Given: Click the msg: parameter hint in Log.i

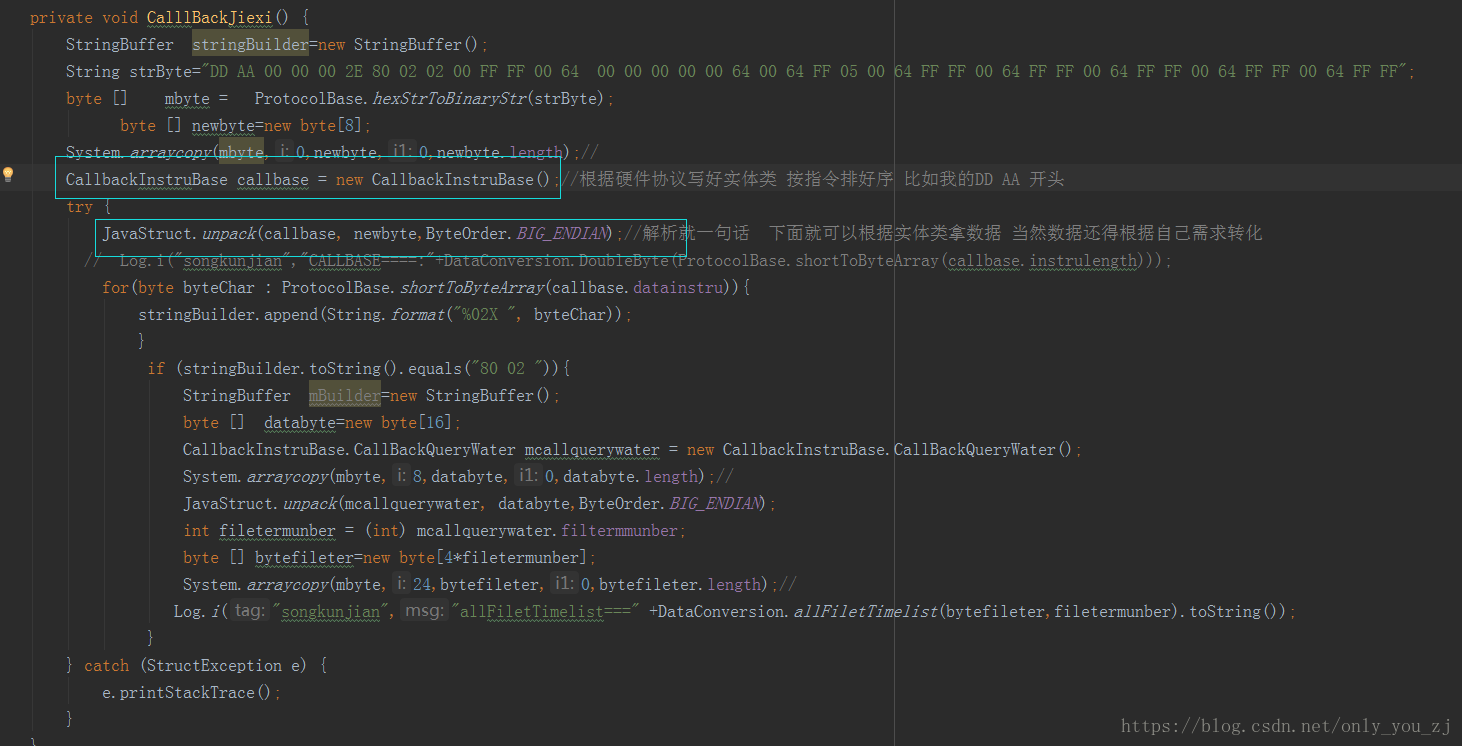Looking at the screenshot, I should (423, 611).
